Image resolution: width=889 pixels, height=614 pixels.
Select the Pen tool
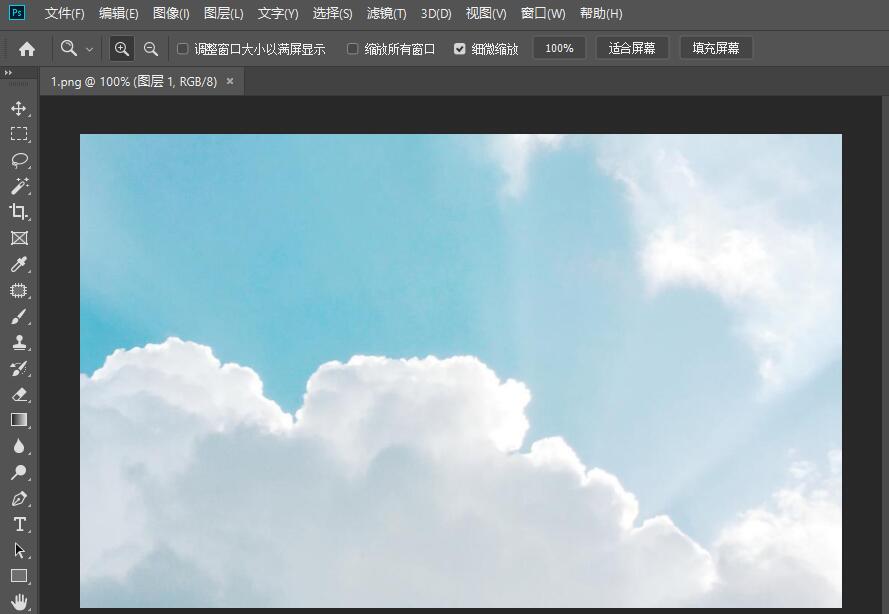[x=19, y=498]
